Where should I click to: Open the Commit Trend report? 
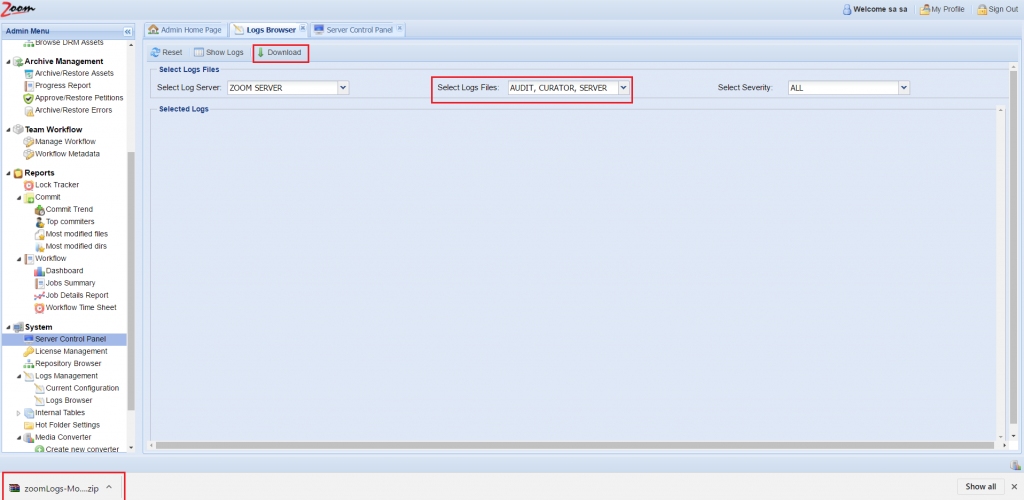[68, 209]
